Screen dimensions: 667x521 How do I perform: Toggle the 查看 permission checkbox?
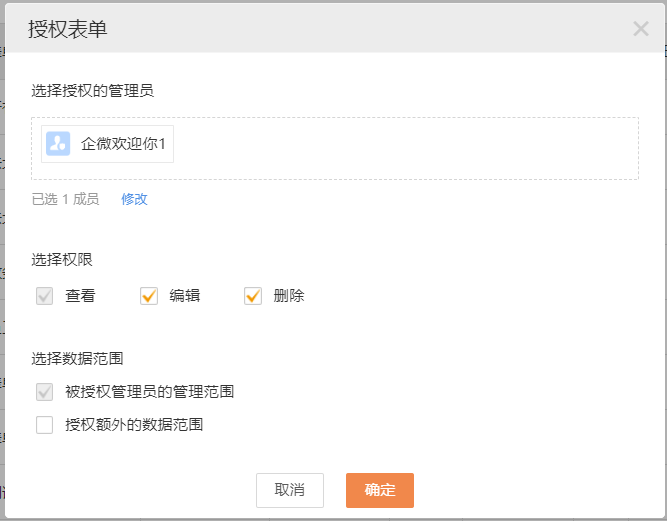(x=45, y=296)
